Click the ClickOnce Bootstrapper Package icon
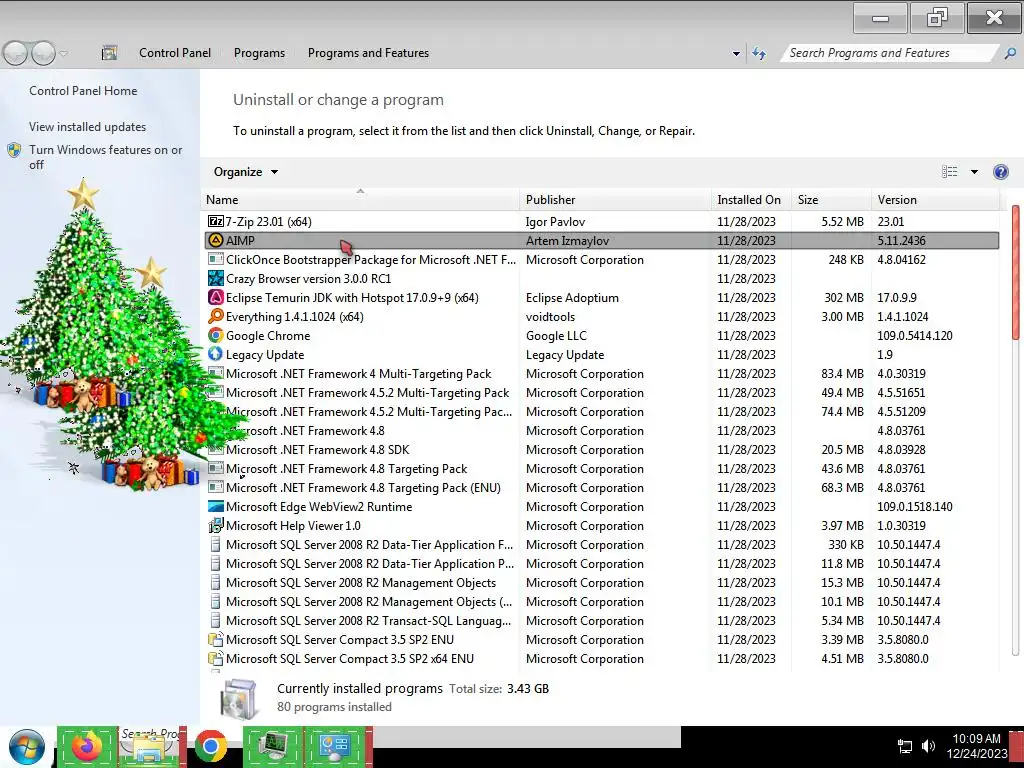The image size is (1024, 768). point(216,259)
